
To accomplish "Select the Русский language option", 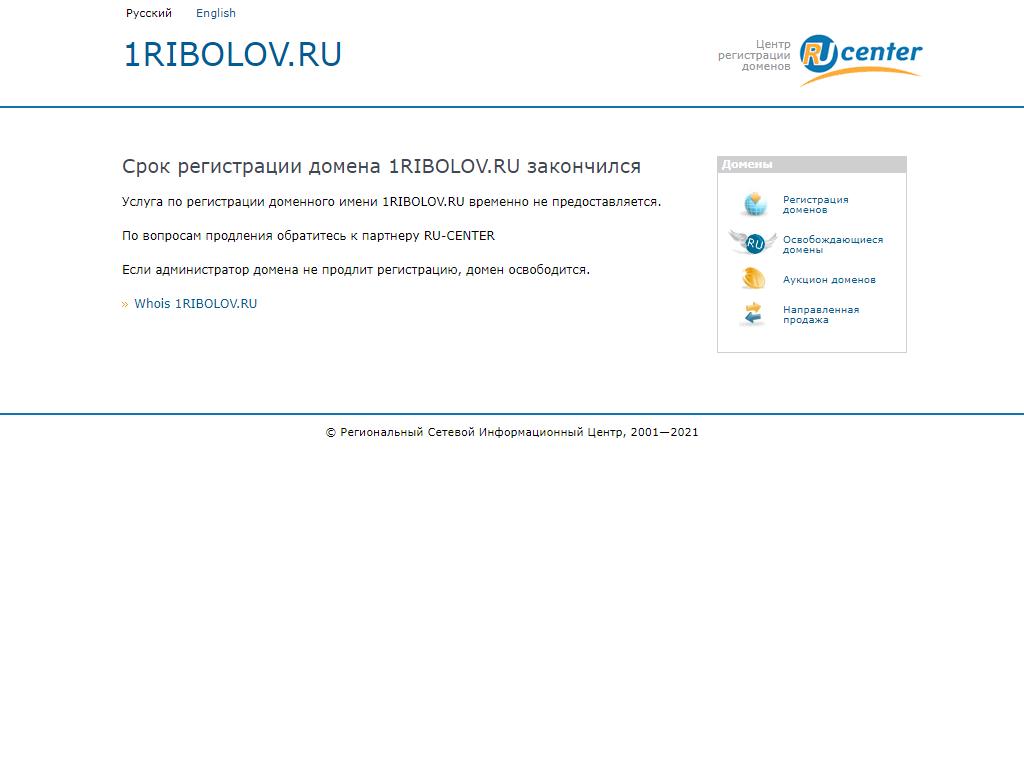I will click(x=149, y=13).
